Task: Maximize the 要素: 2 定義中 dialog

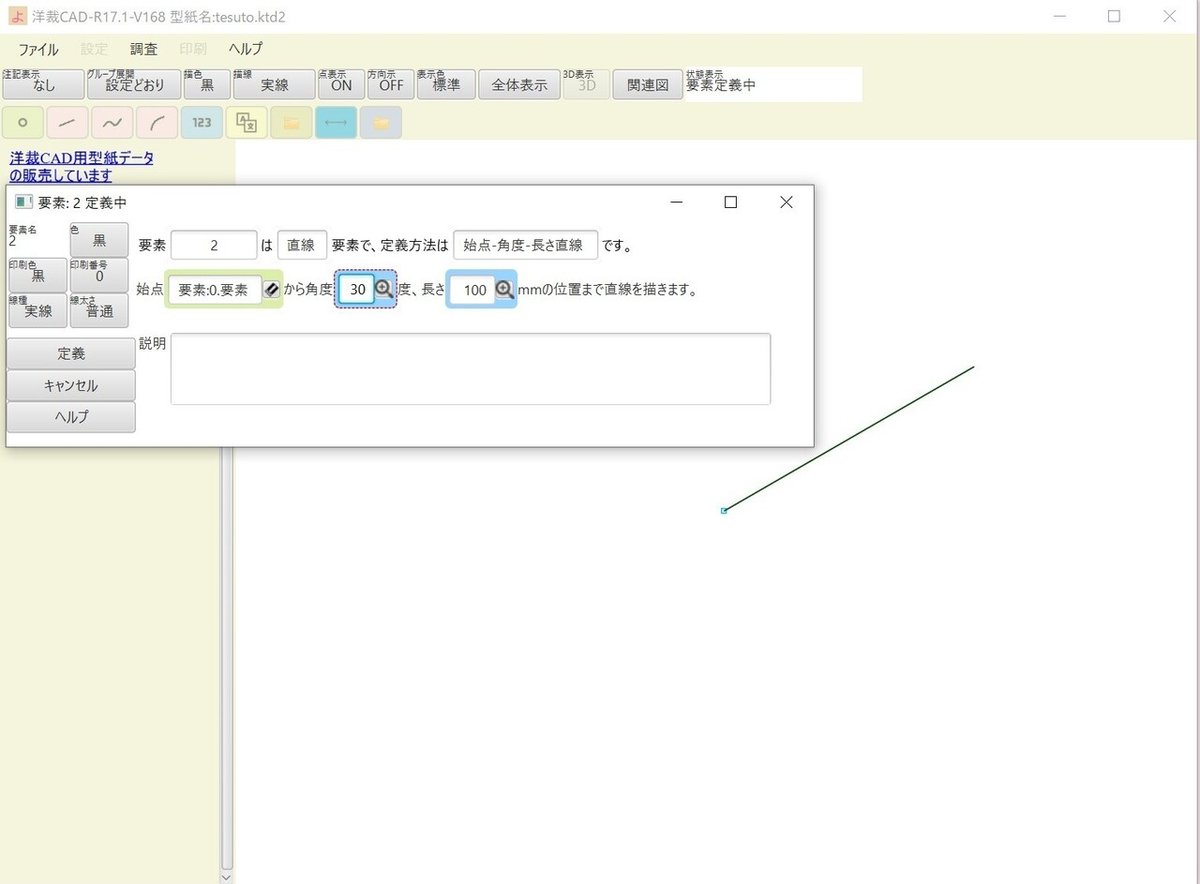Action: [730, 202]
